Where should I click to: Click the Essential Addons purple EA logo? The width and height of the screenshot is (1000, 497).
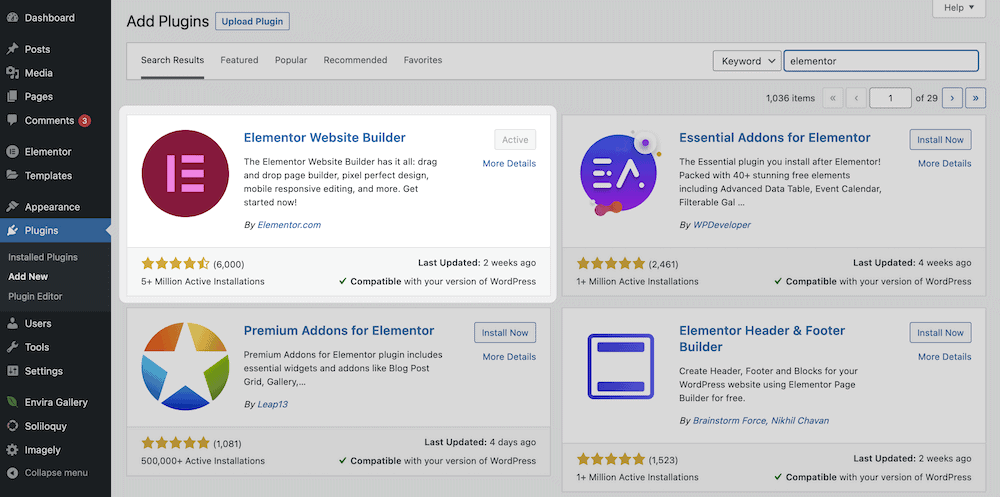coord(621,173)
